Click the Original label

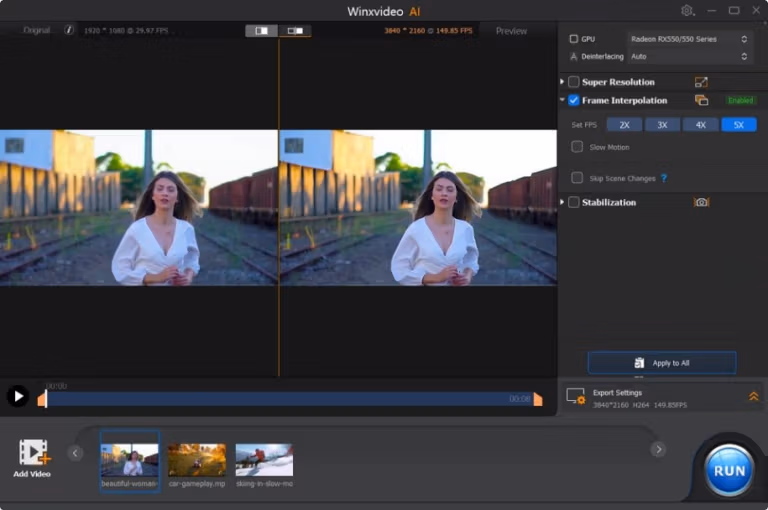pyautogui.click(x=37, y=30)
